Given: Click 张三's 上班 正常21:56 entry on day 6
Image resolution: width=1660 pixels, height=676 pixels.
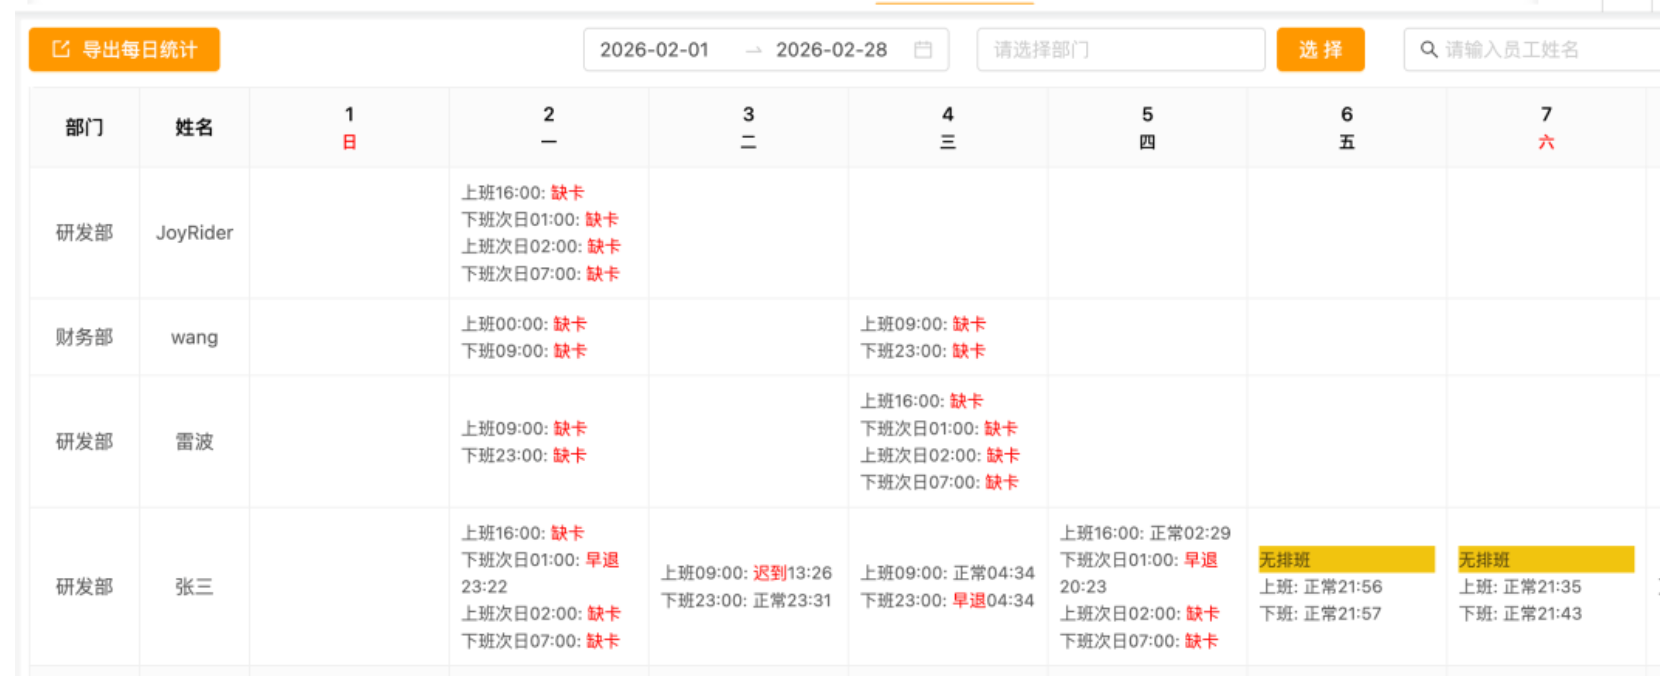Looking at the screenshot, I should click(x=1320, y=587).
